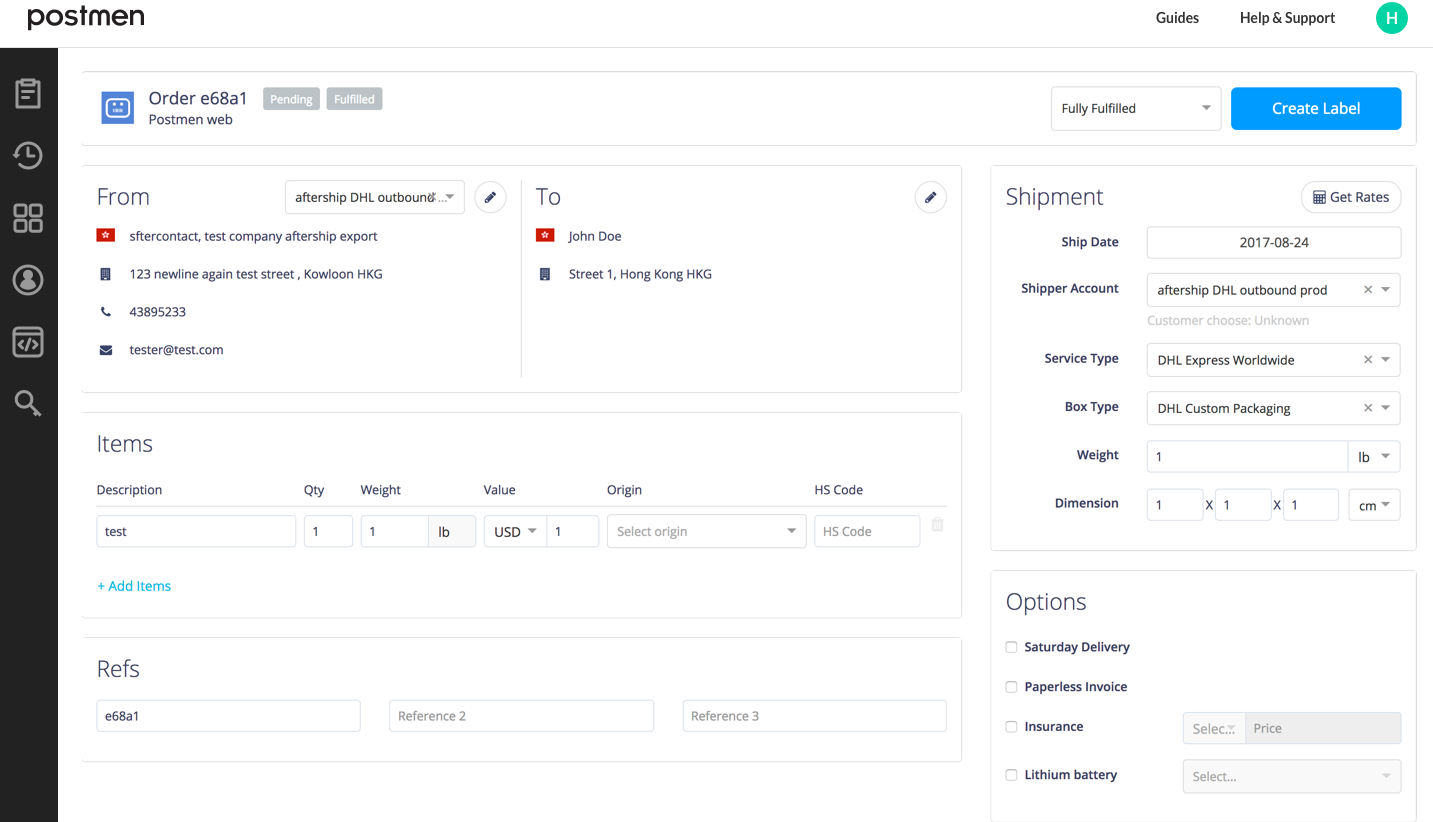Change shipment weight unit lb dropdown
Image resolution: width=1433 pixels, height=822 pixels.
[x=1375, y=456]
